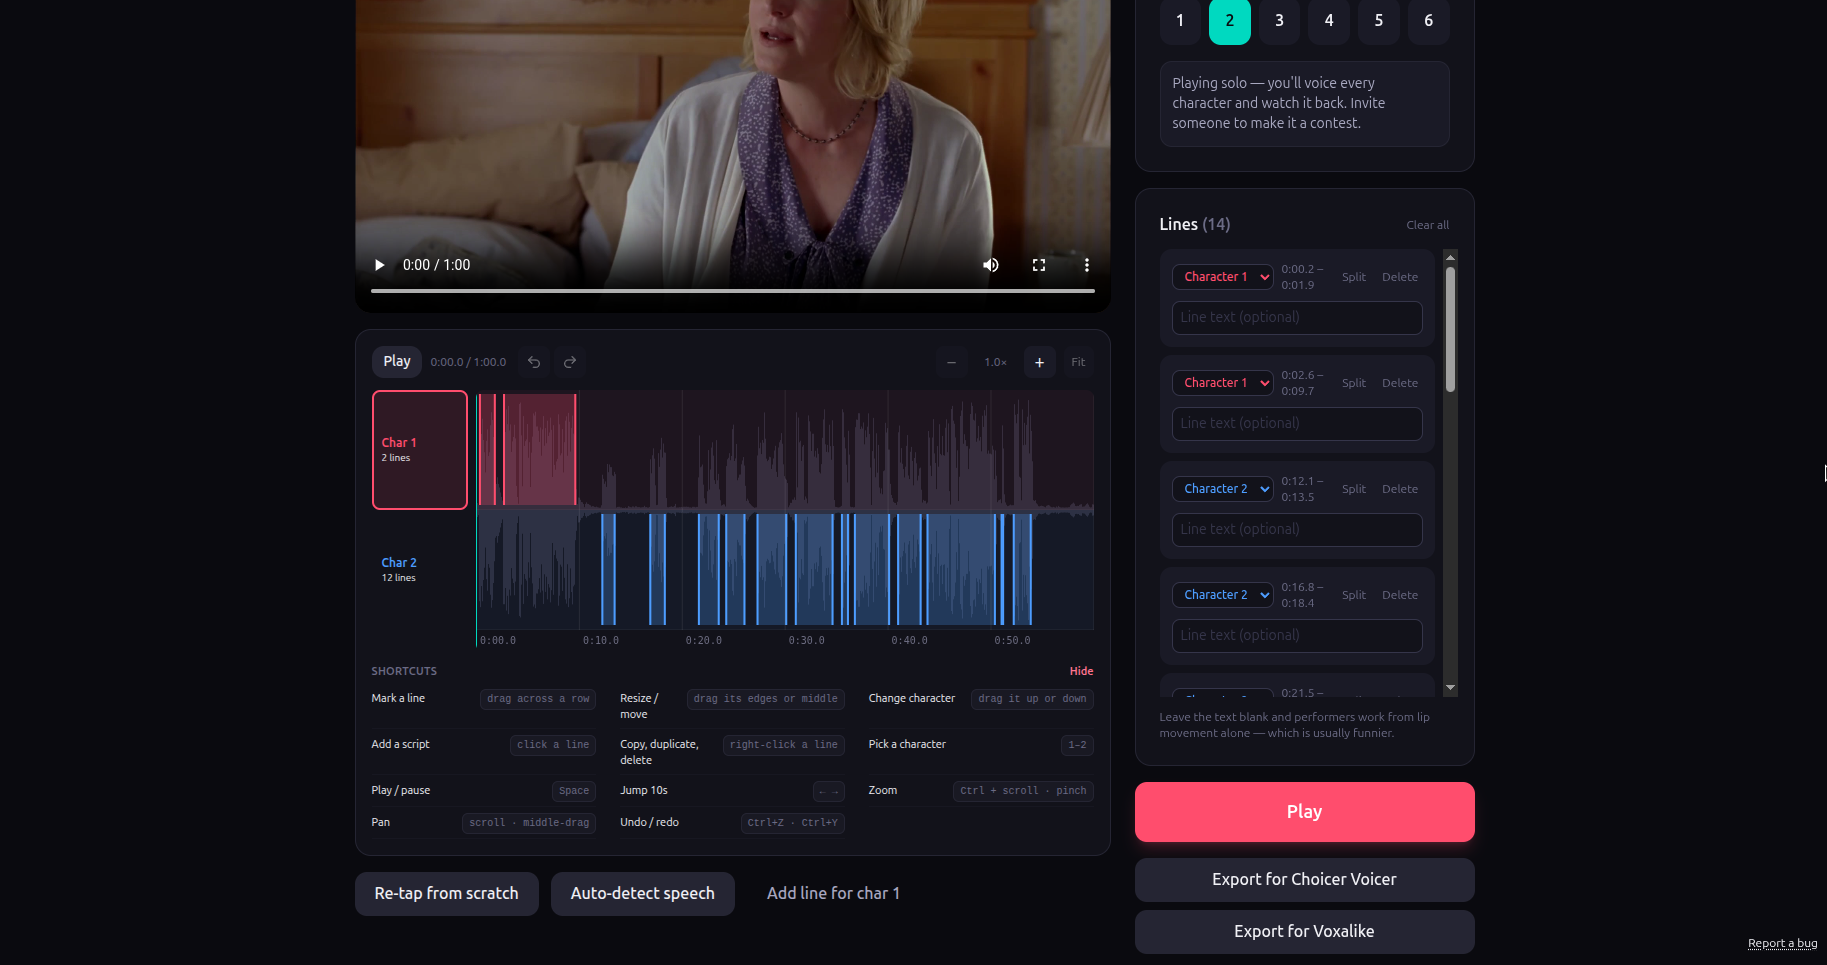Split the line at 0:02.6–0:09.7

pos(1354,383)
